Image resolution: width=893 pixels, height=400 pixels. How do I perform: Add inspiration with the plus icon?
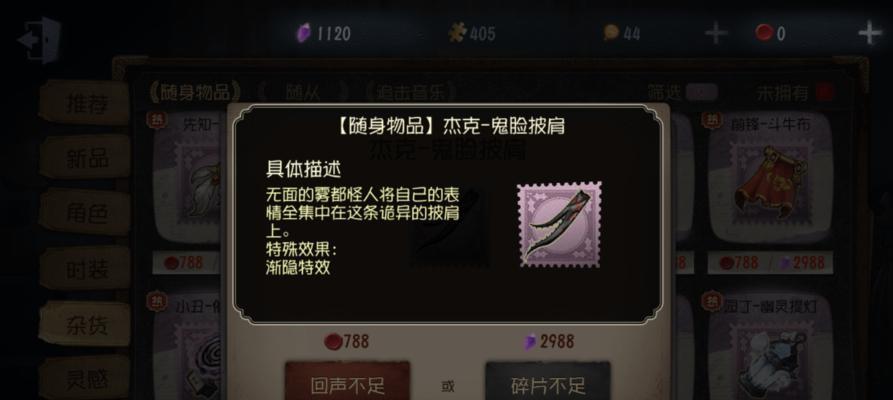[716, 34]
